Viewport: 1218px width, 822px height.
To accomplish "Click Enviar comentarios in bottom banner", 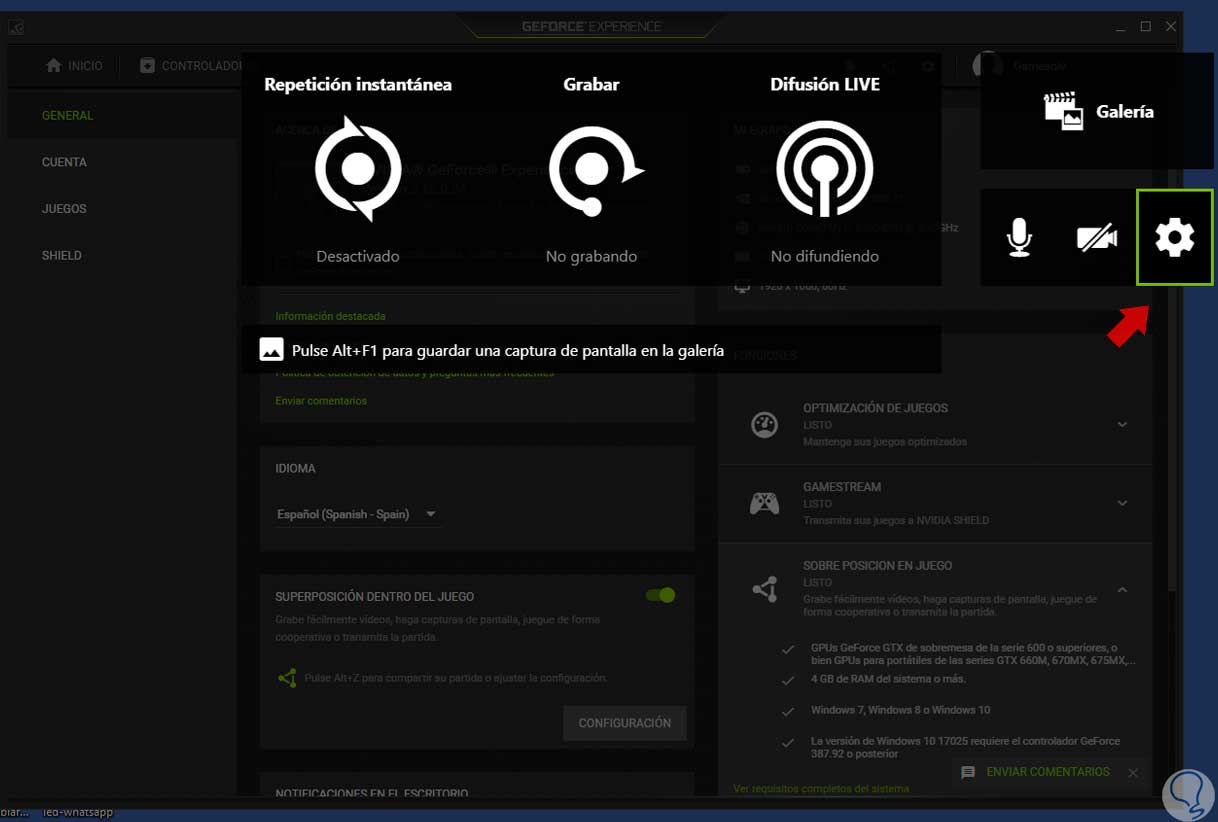I will [1048, 772].
